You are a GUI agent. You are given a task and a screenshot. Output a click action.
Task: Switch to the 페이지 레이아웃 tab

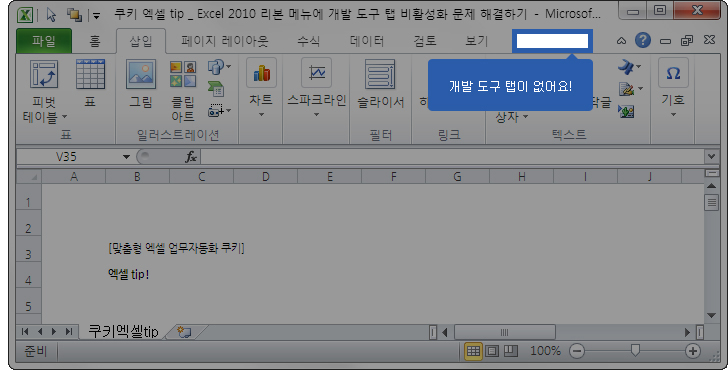225,41
